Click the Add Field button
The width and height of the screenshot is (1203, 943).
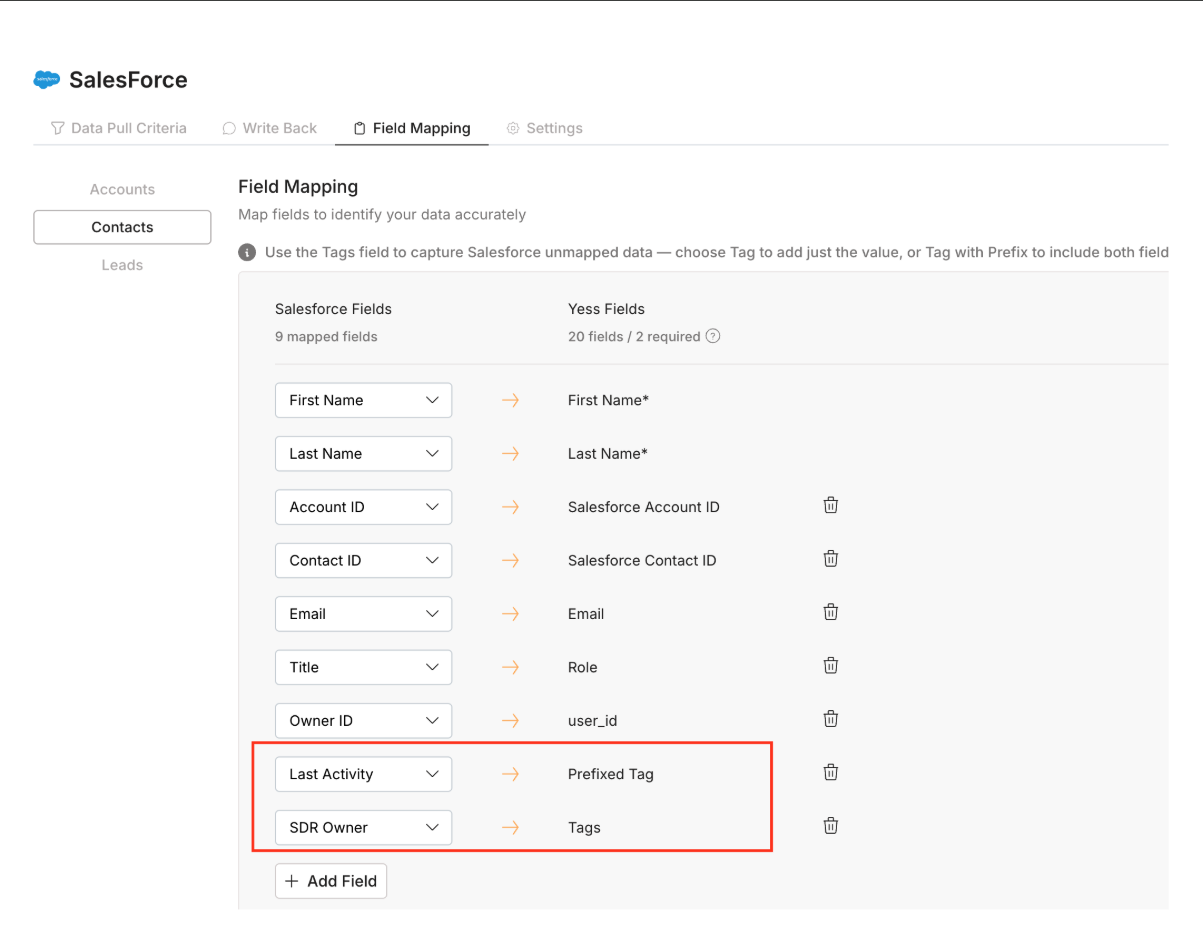331,881
